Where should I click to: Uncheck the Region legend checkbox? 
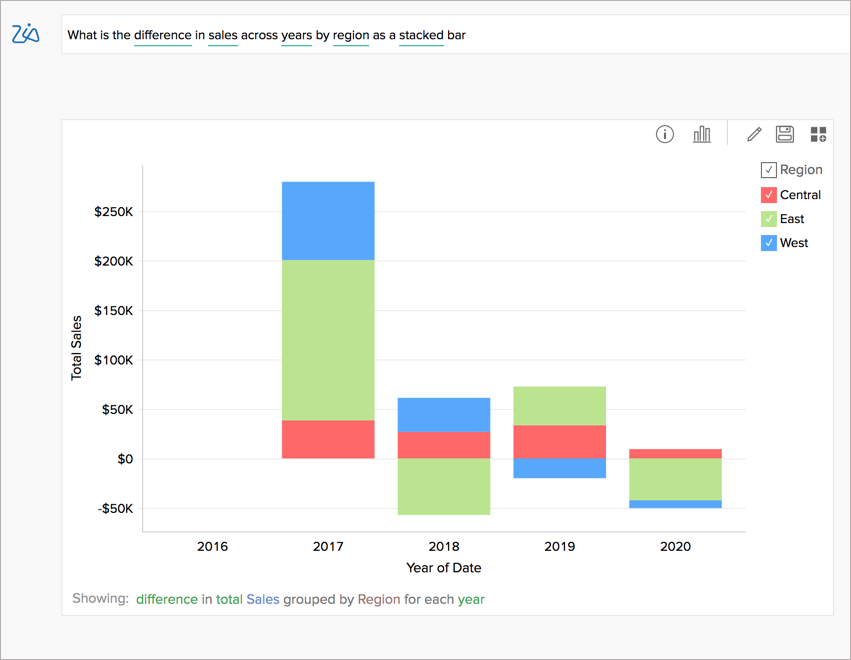[768, 169]
